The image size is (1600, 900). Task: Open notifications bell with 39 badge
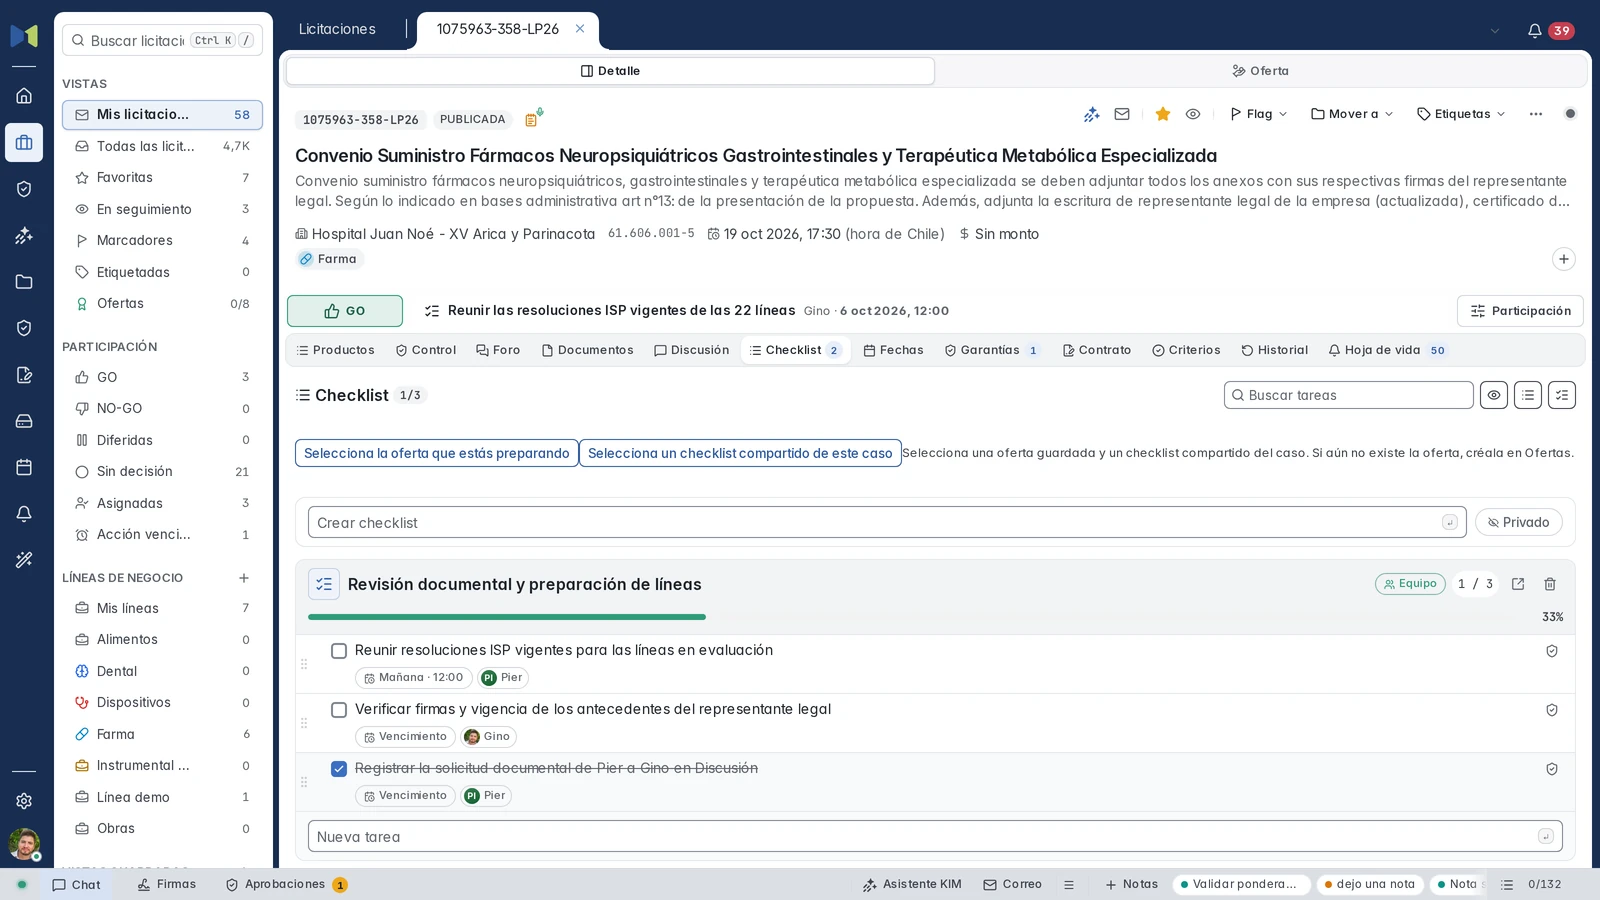click(x=1550, y=31)
